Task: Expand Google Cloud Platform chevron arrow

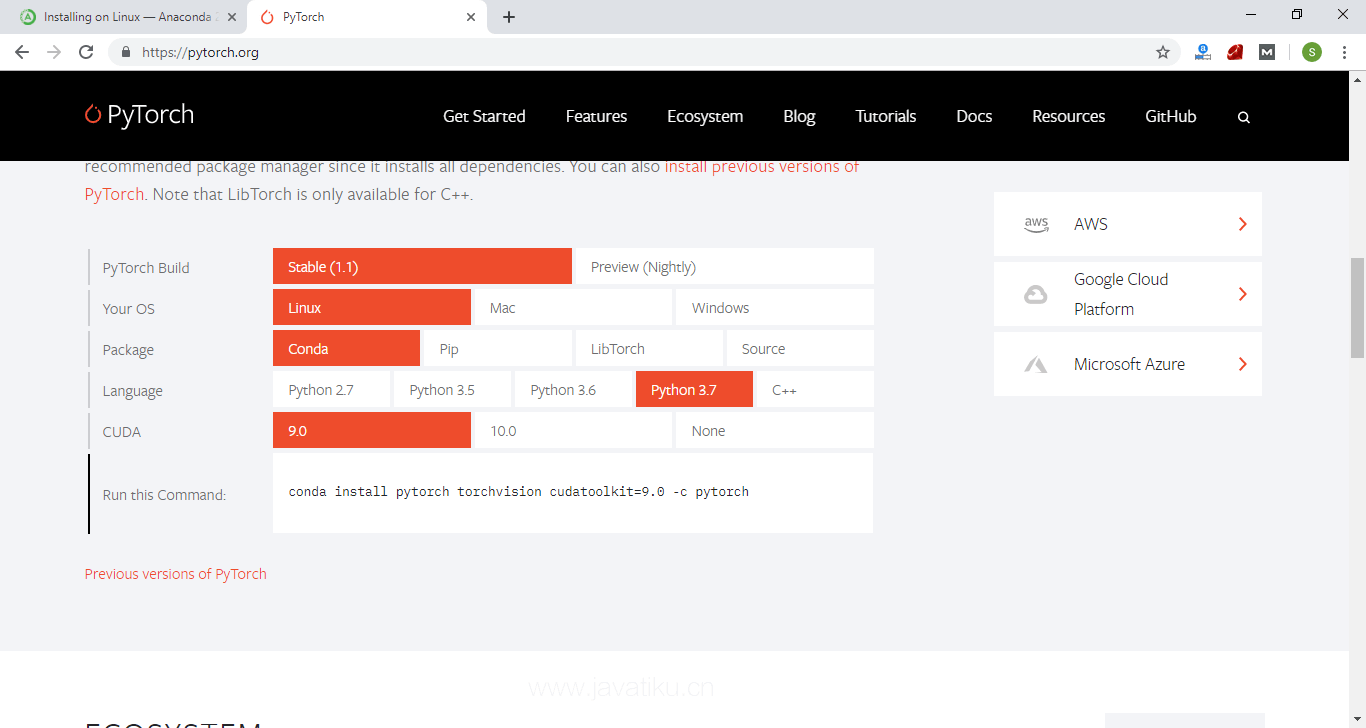Action: point(1242,294)
